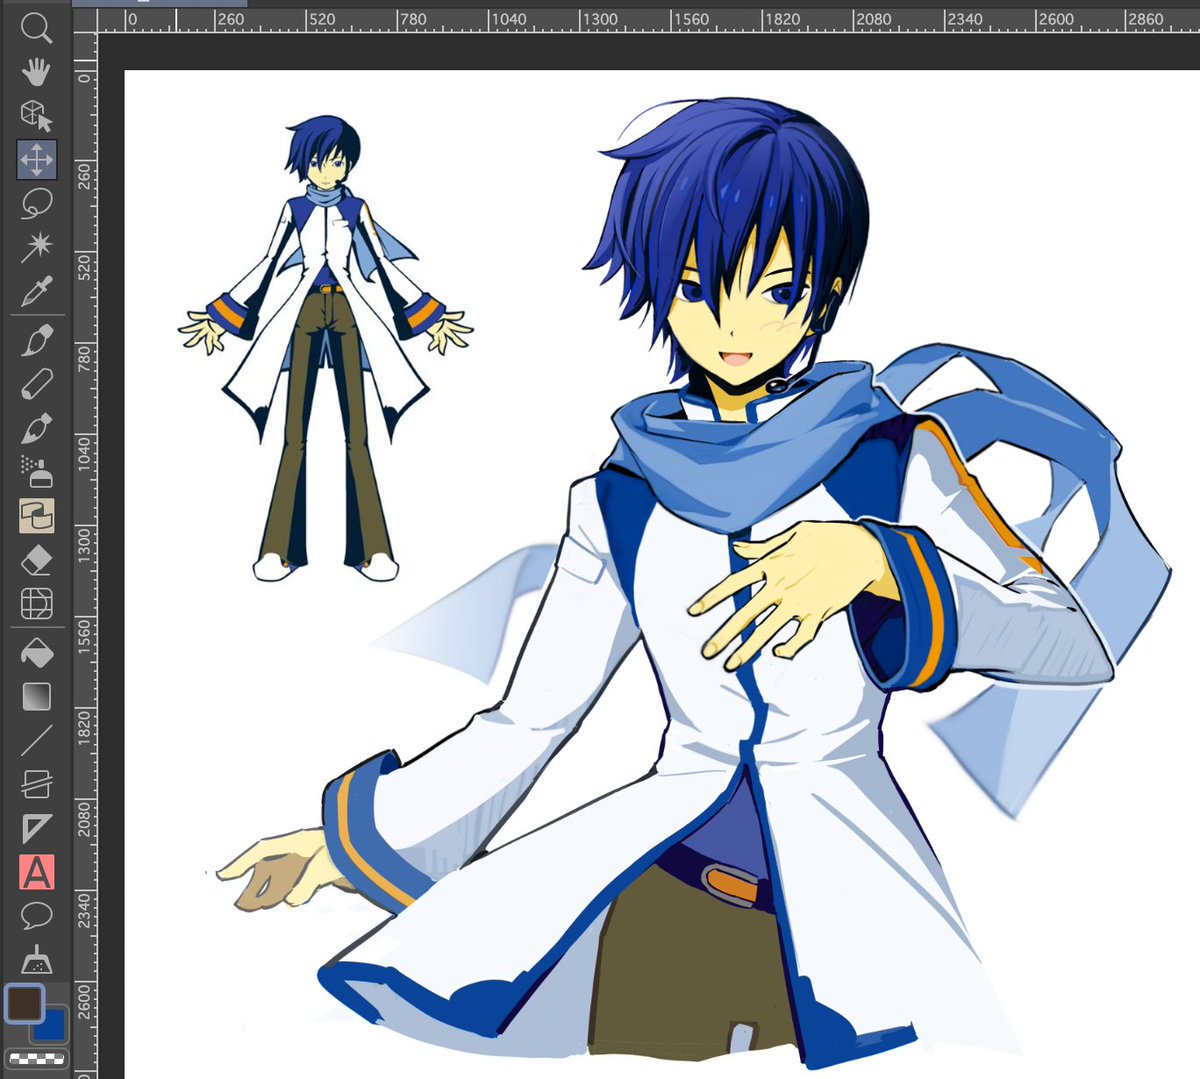
Task: Pick the blue sub color swatch
Action: click(x=52, y=1028)
